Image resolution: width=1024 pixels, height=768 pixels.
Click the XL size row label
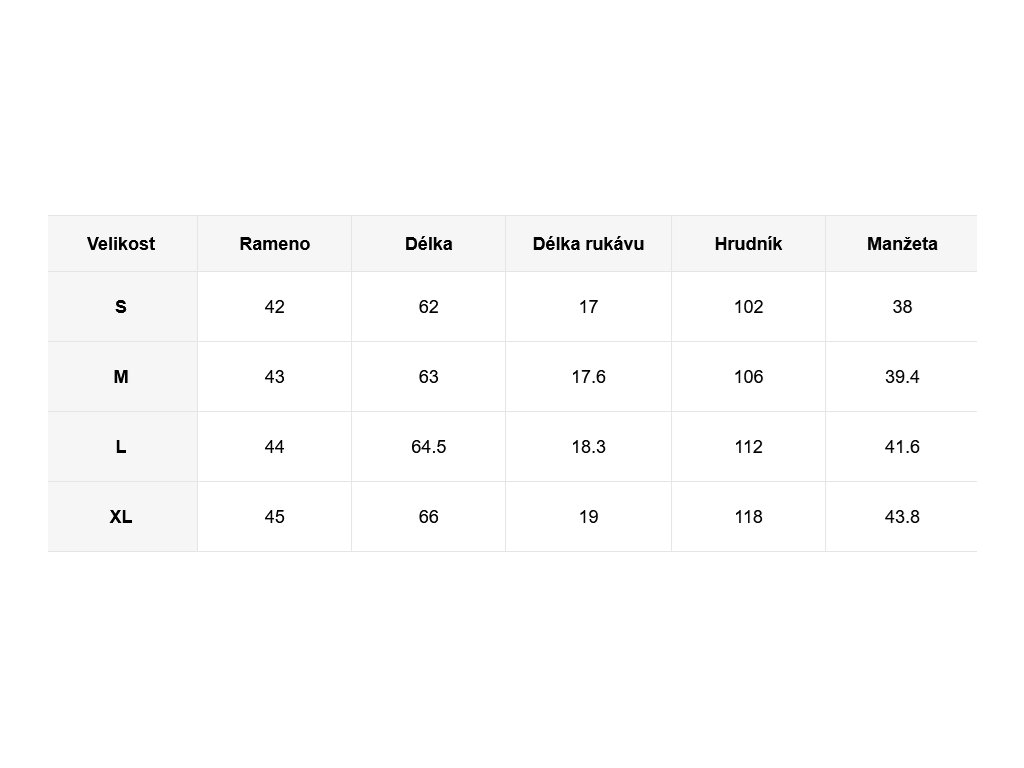click(x=121, y=517)
